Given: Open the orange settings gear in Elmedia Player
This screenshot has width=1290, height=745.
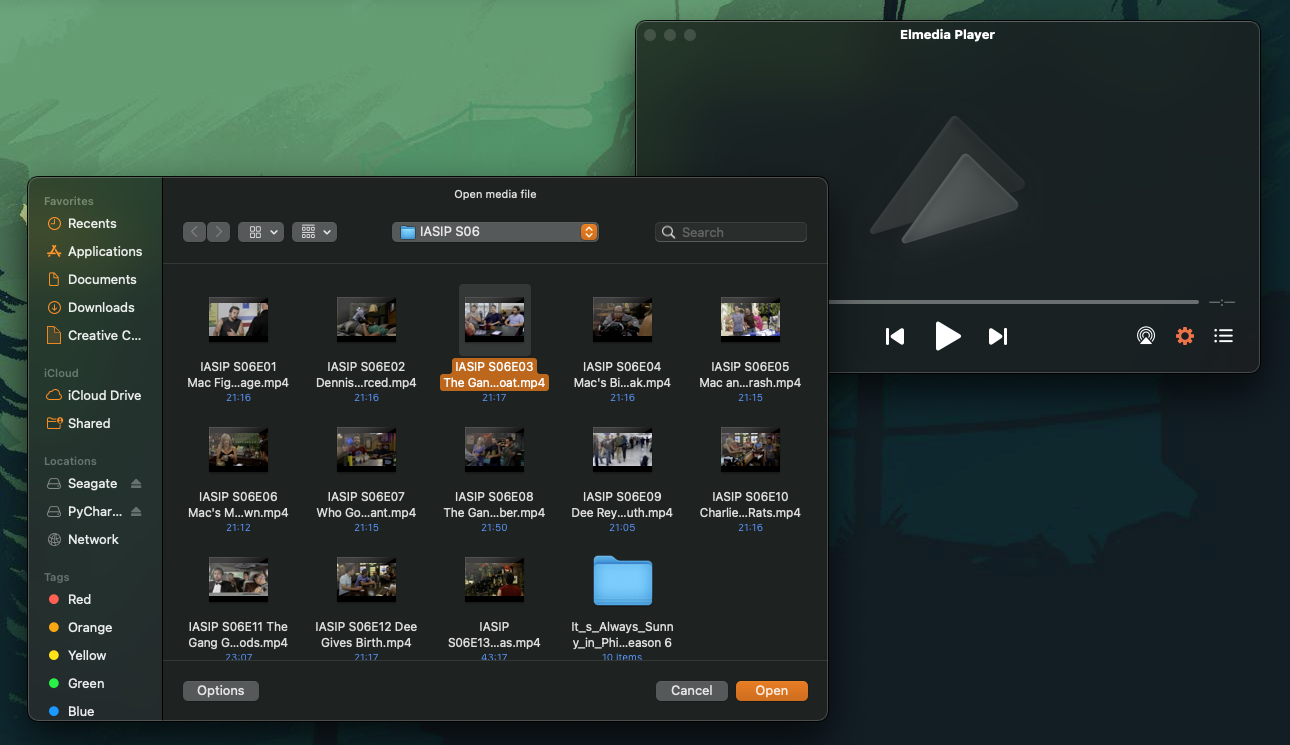Looking at the screenshot, I should (x=1185, y=336).
